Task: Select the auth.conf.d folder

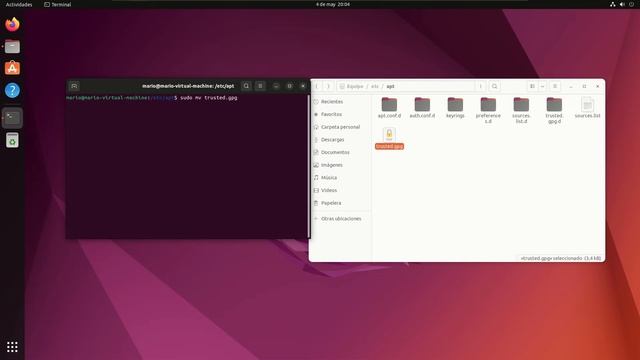Action: (x=422, y=108)
